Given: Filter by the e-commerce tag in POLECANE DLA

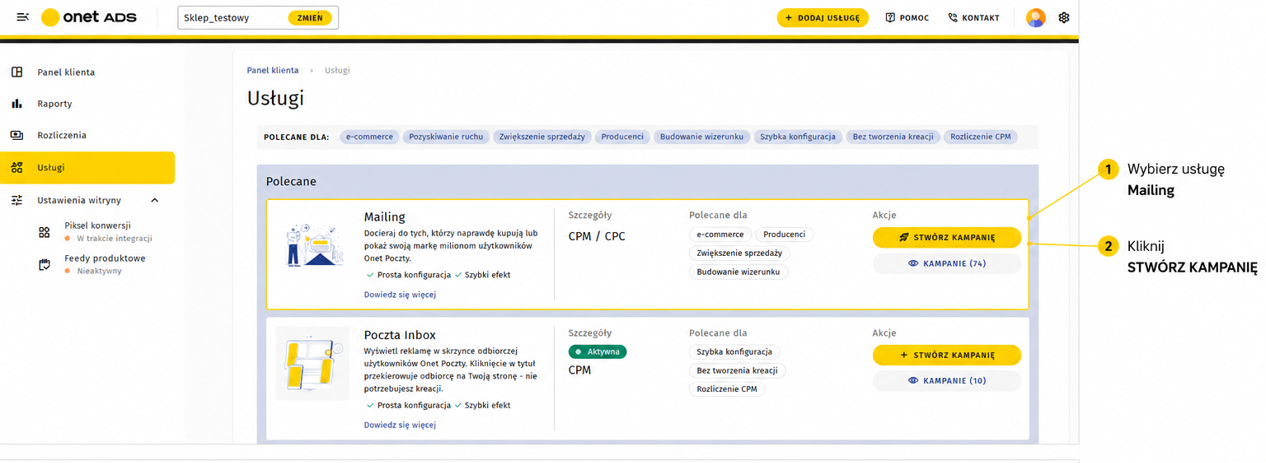Looking at the screenshot, I should point(369,137).
